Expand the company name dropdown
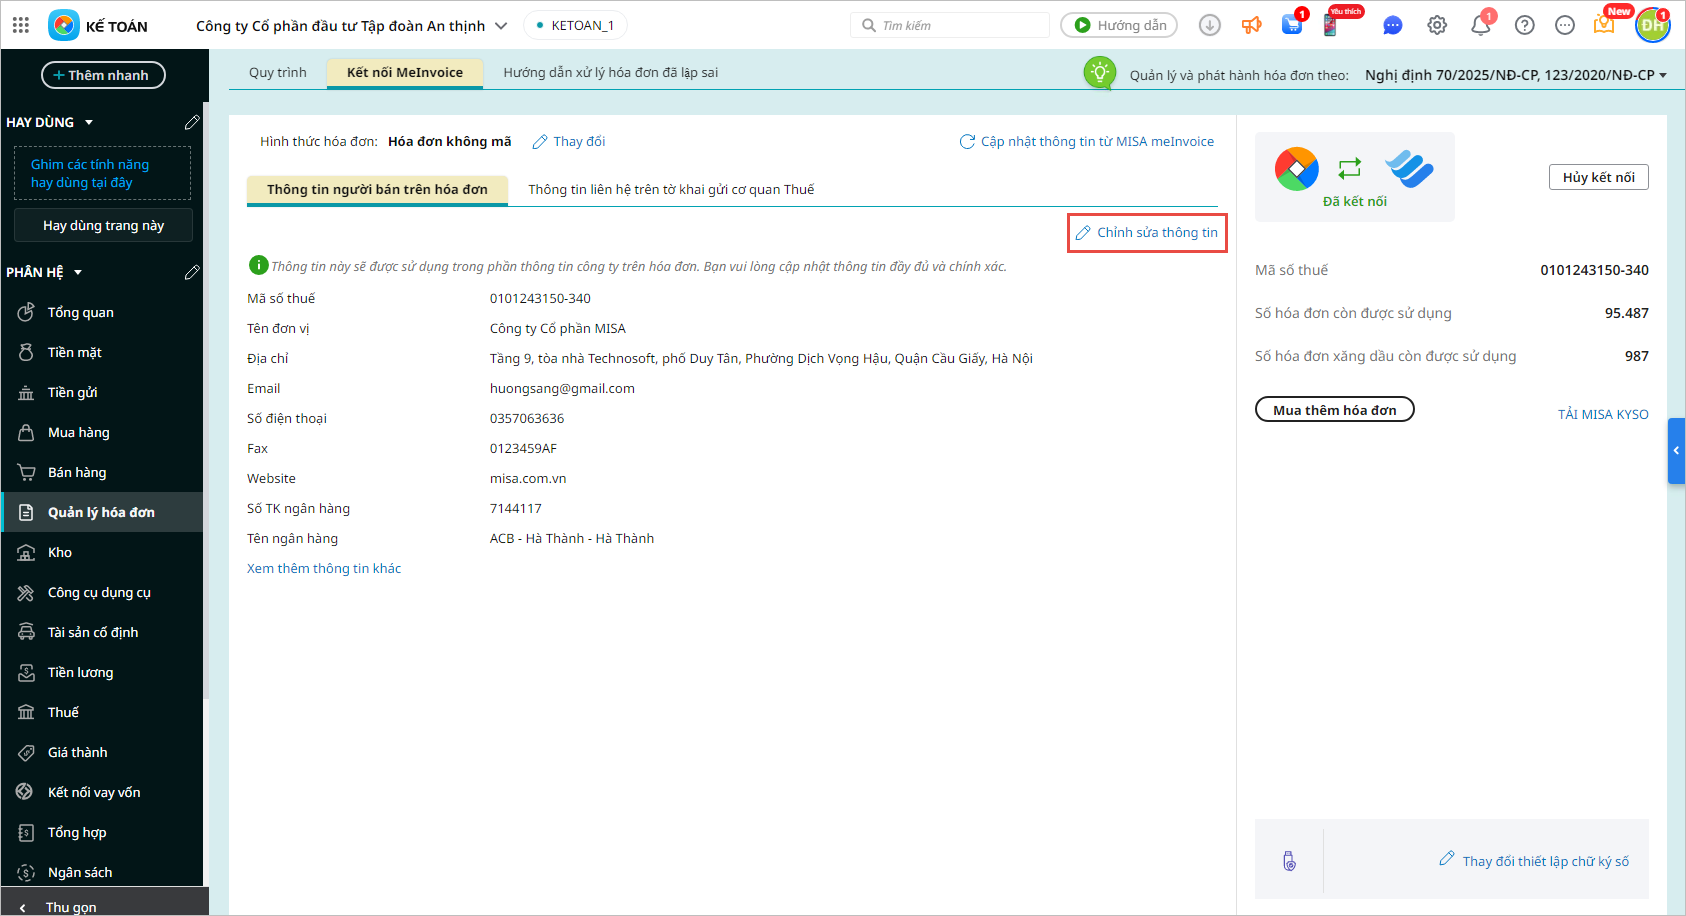 tap(501, 26)
